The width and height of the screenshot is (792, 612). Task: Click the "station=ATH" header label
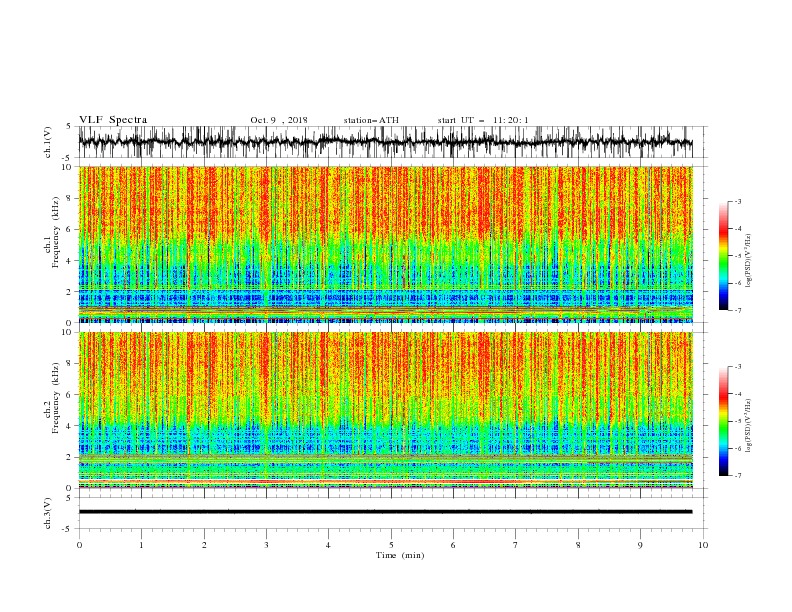371,120
